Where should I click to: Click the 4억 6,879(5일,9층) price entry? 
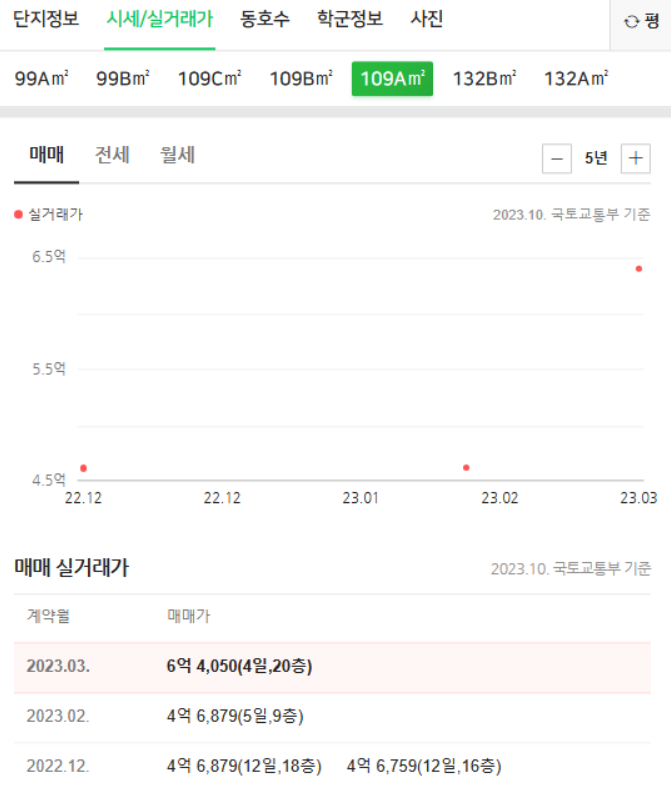tap(235, 716)
